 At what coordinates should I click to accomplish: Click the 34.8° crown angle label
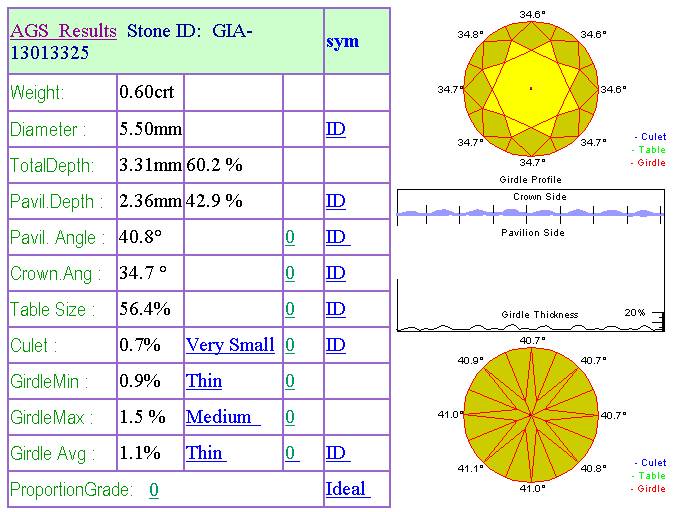click(x=470, y=34)
